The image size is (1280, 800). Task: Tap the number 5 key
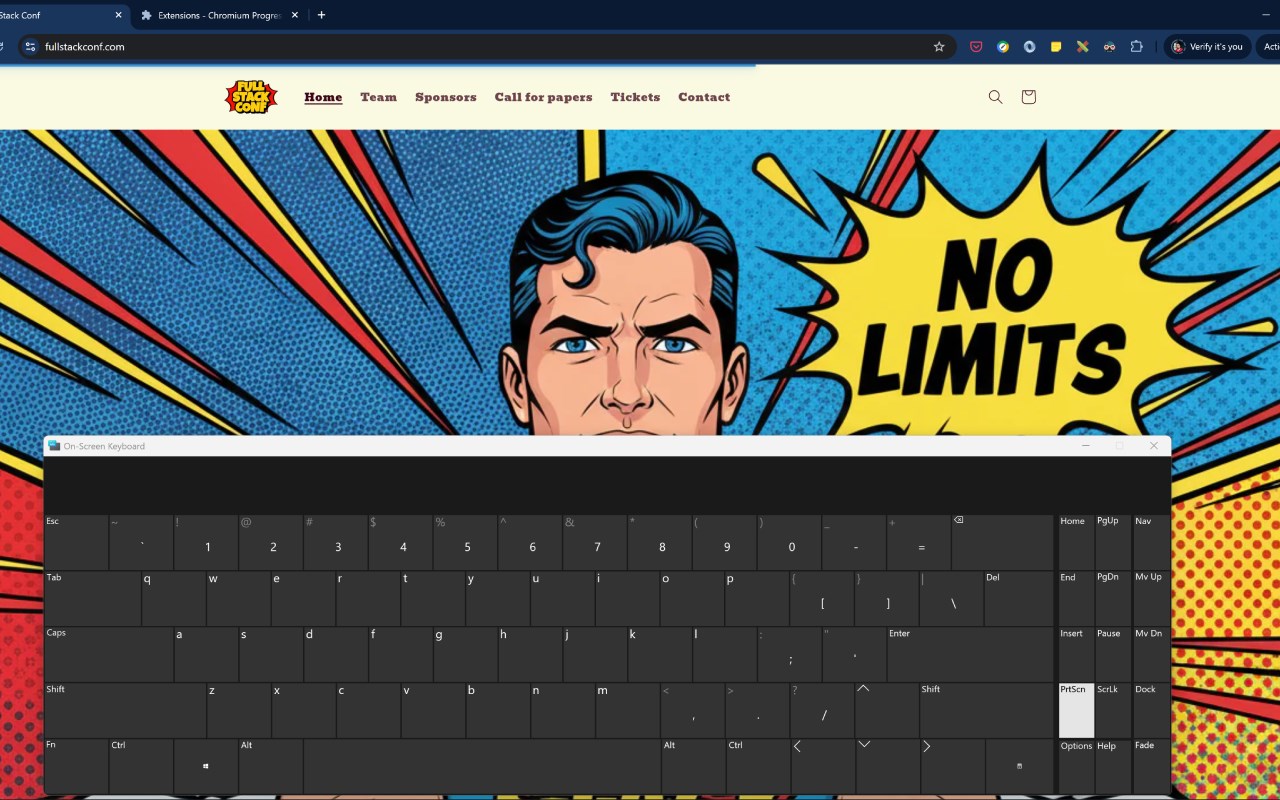tap(465, 542)
